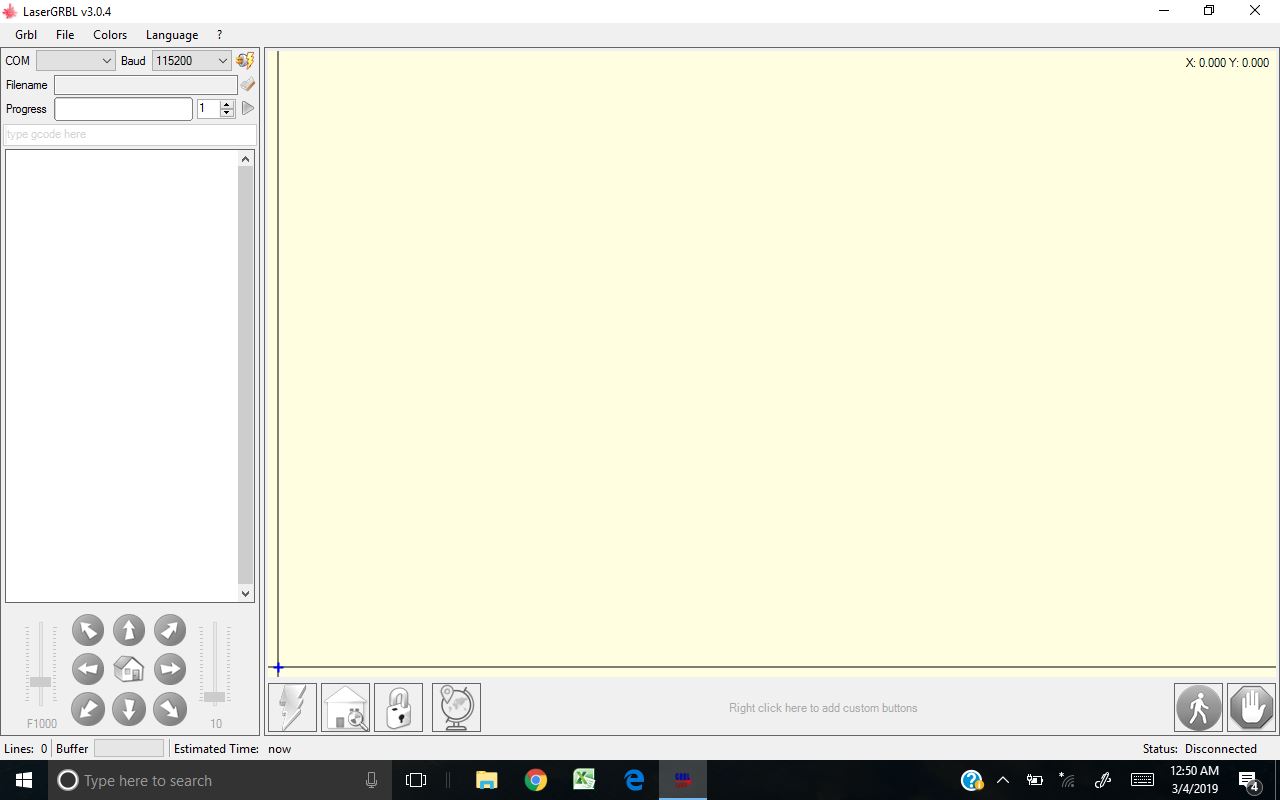Open the Baud rate dropdown showing 115200
The height and width of the screenshot is (800, 1280).
pos(192,61)
